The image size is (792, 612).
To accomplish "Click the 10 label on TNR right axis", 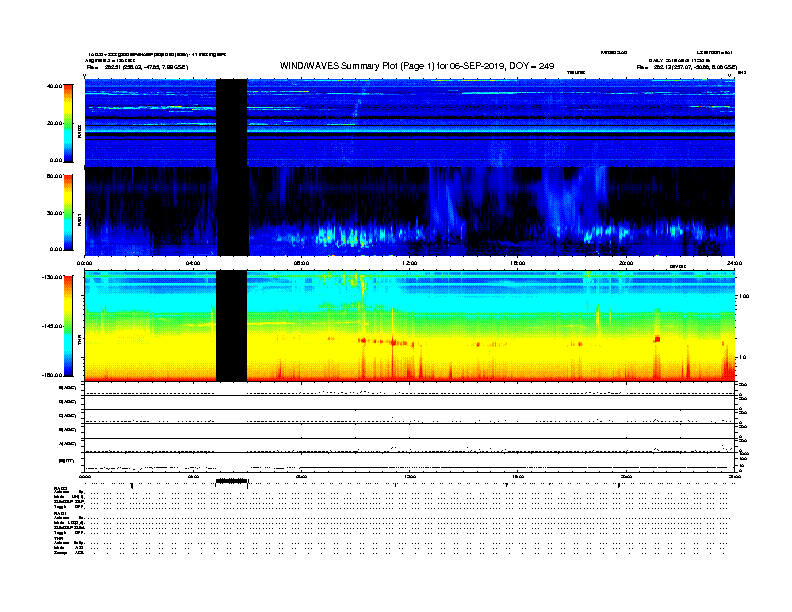I will (x=742, y=357).
